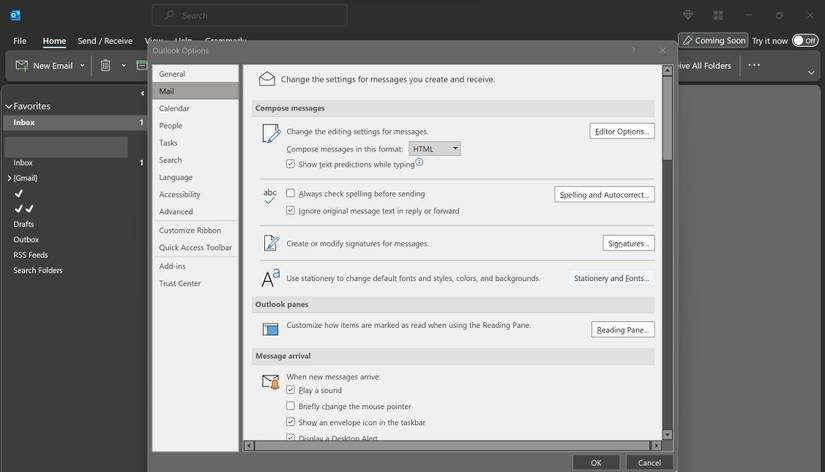The image size is (825, 472).
Task: Open the Search options category
Action: pyautogui.click(x=195, y=160)
